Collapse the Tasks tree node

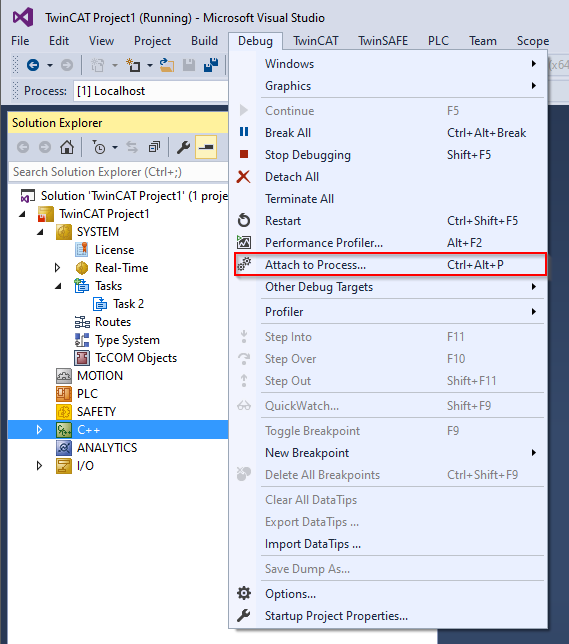tap(58, 286)
